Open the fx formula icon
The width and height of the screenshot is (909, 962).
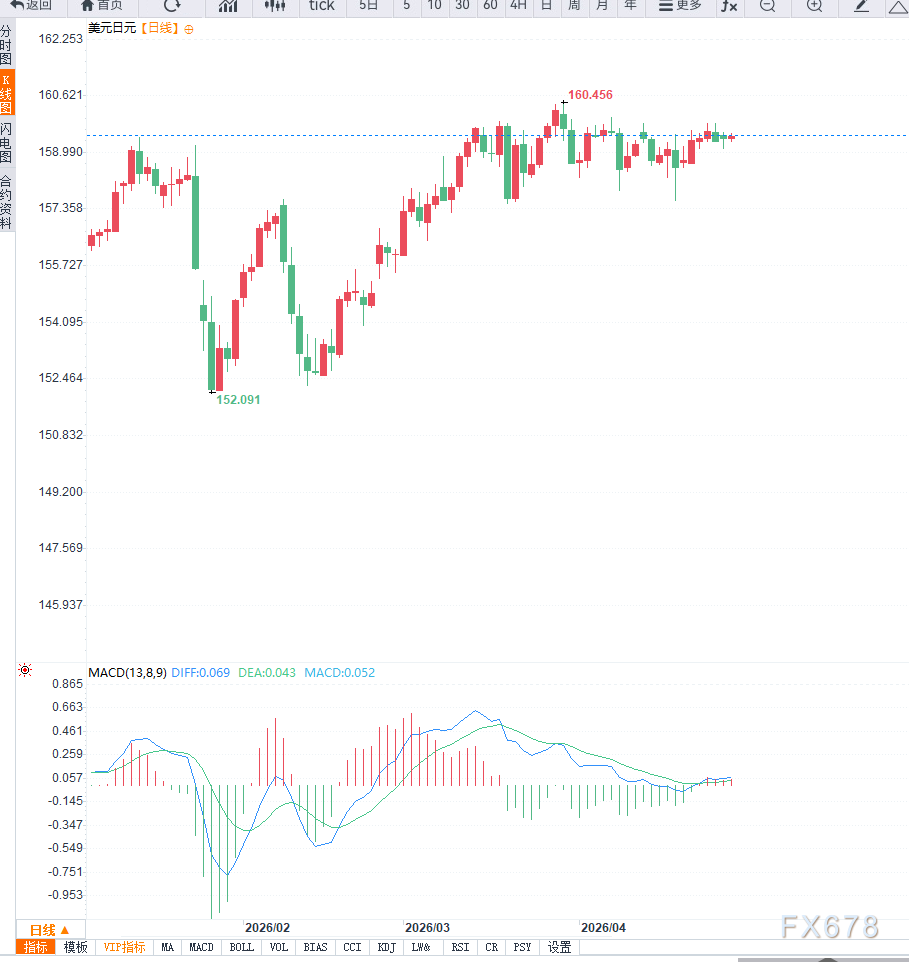[729, 6]
